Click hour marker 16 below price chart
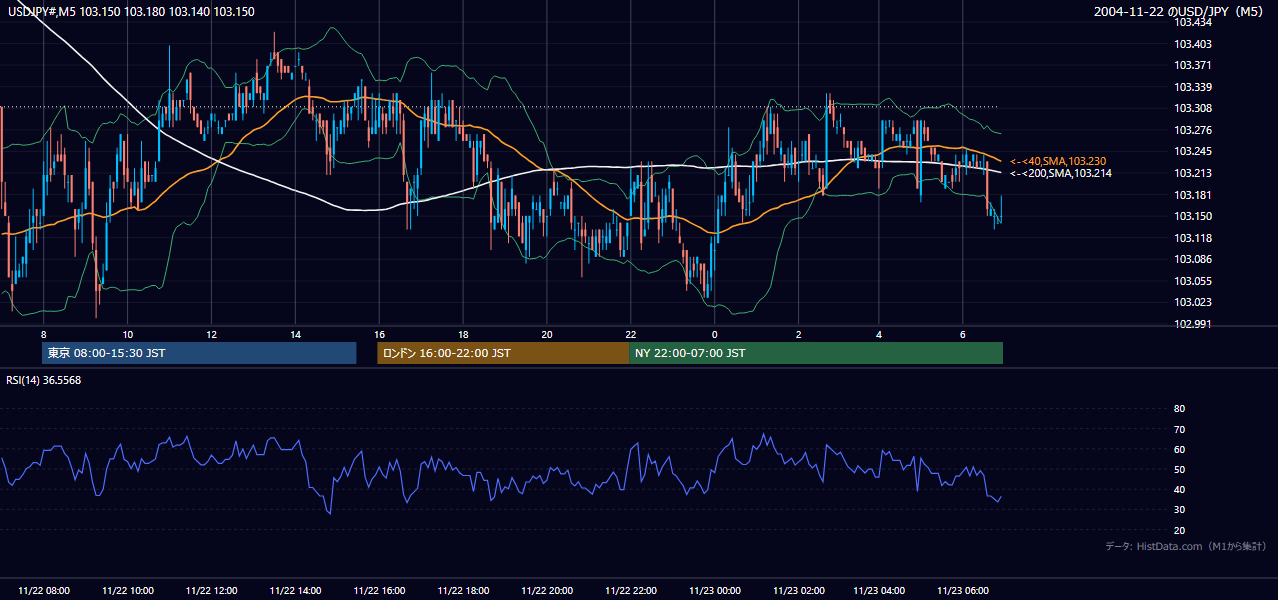 (379, 334)
